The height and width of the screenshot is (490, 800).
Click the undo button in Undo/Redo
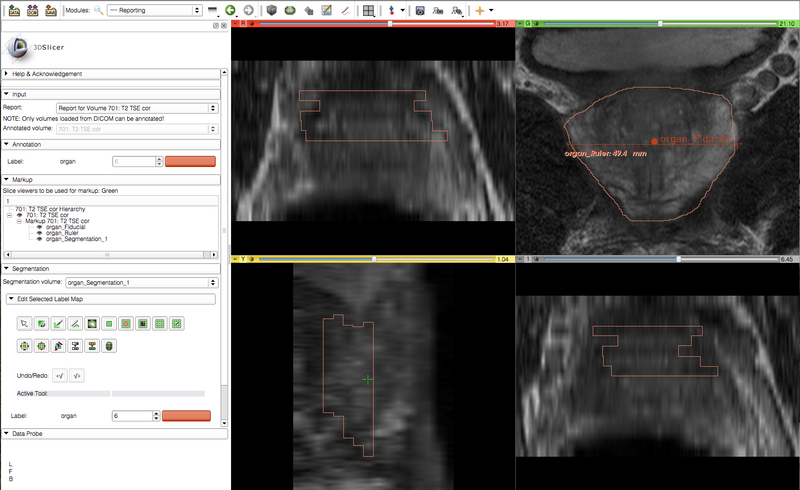59,375
